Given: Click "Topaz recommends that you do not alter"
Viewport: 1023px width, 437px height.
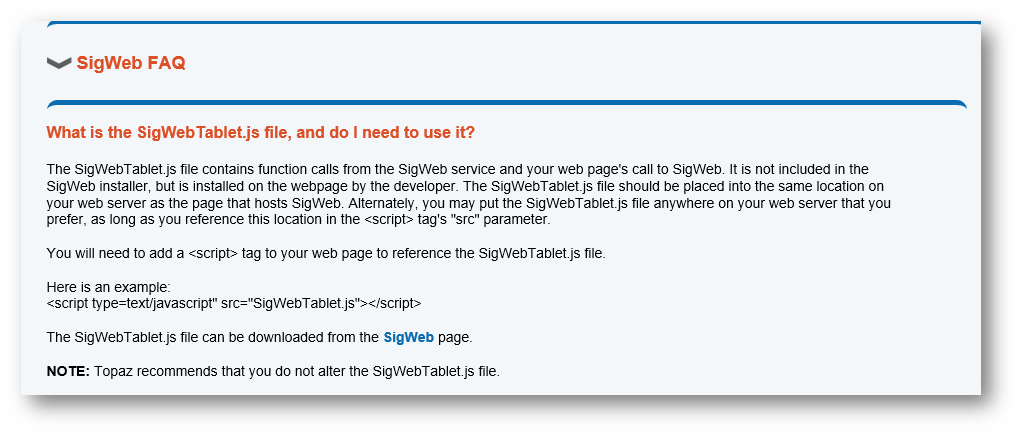Looking at the screenshot, I should click(232, 372).
